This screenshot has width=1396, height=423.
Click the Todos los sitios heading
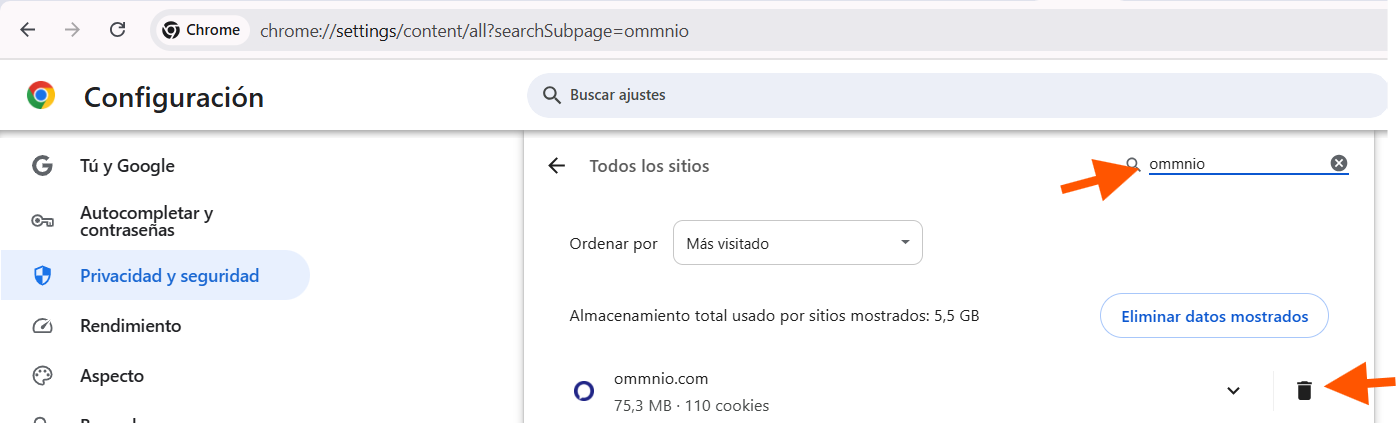point(650,166)
